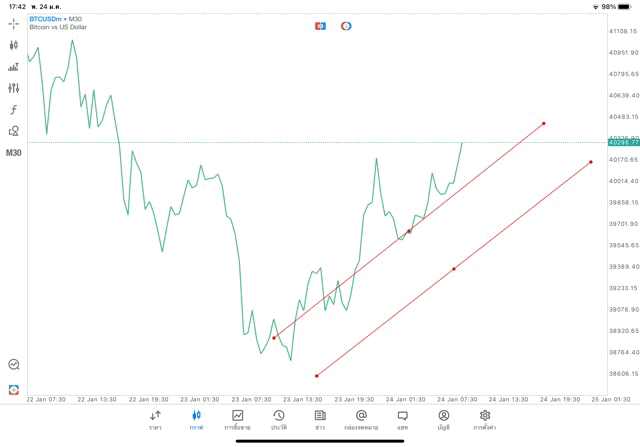Screen dimensions: 640x447
Task: Switch to the ราคา (Quotes) tab
Action: [155, 419]
